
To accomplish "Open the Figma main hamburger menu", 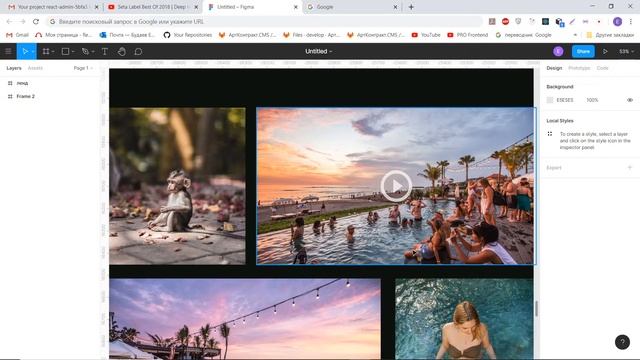I will [x=8, y=51].
